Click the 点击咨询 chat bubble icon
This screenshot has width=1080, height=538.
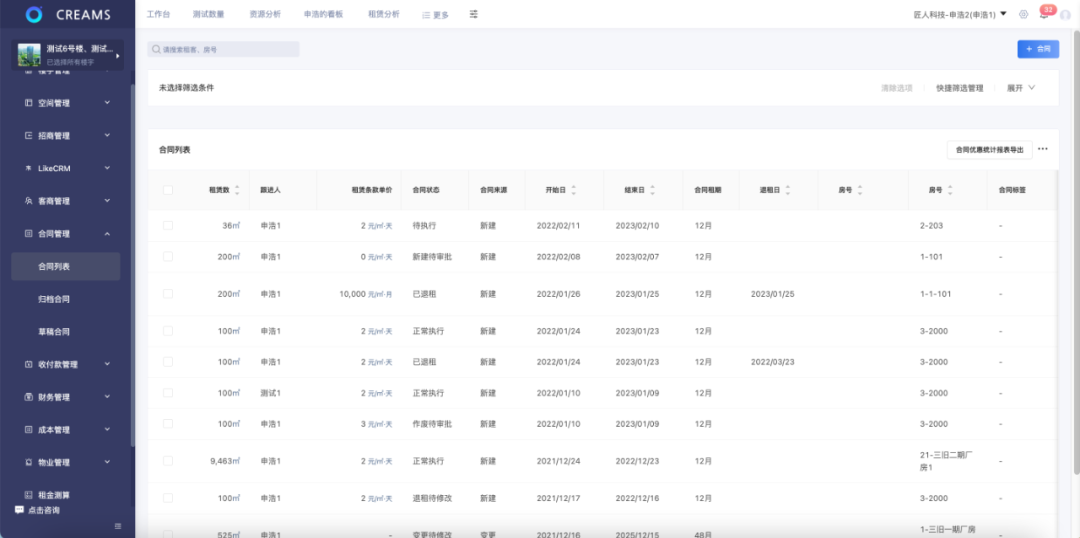click(x=19, y=510)
